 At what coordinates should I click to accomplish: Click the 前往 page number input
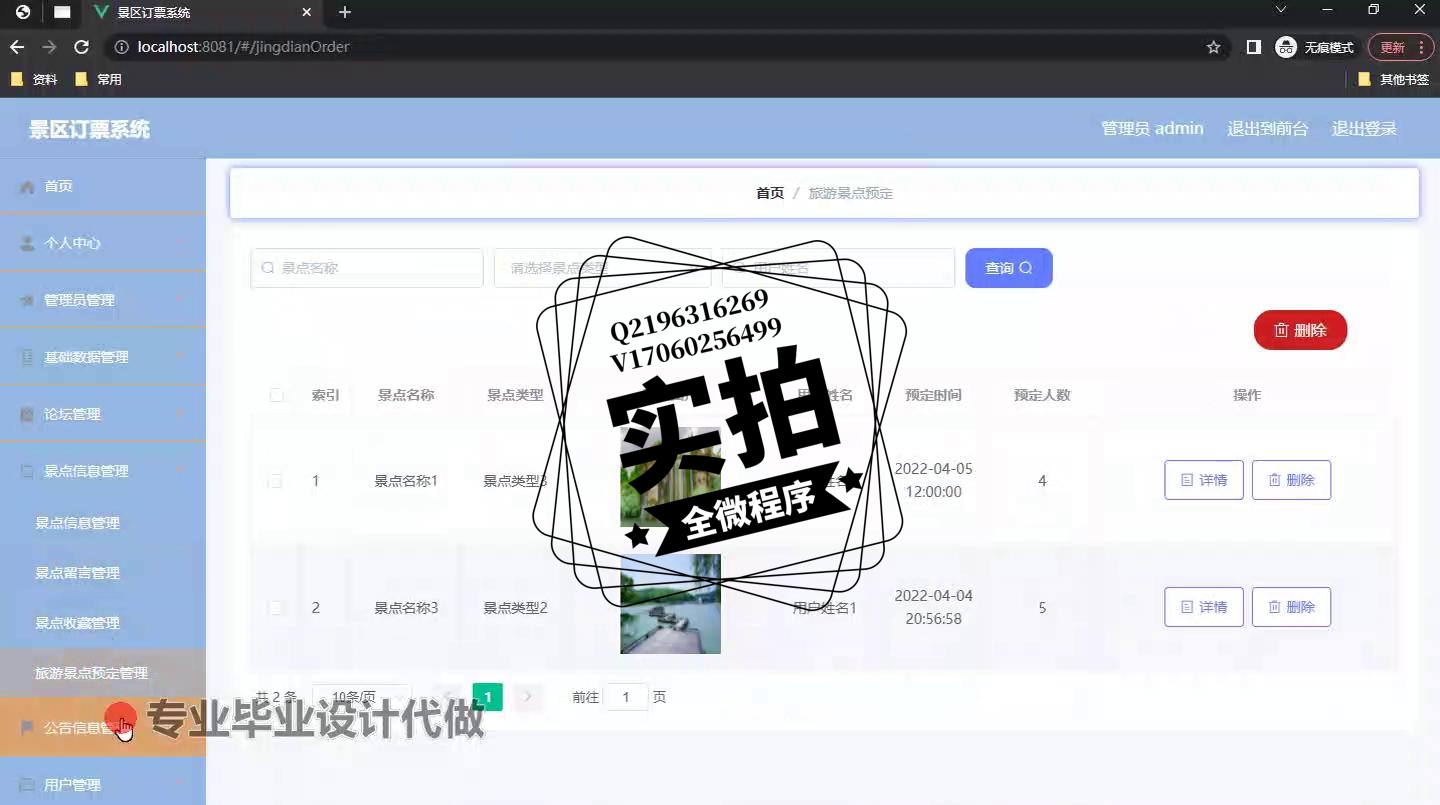click(x=626, y=697)
